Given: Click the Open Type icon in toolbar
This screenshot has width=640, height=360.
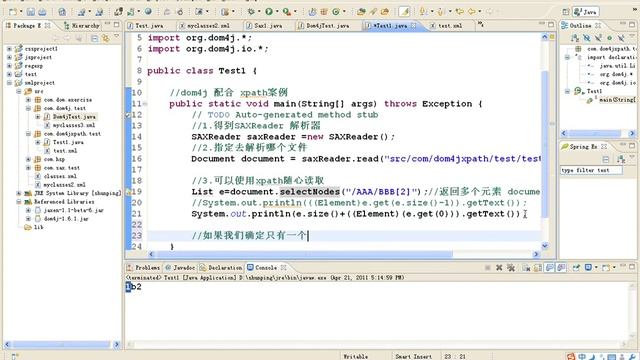Looking at the screenshot, I should (361, 12).
